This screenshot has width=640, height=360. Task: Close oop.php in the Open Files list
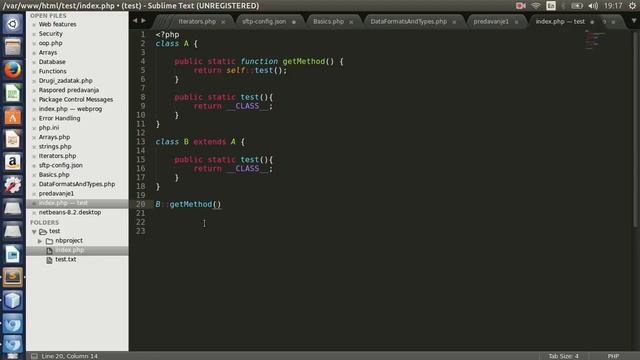click(x=34, y=43)
